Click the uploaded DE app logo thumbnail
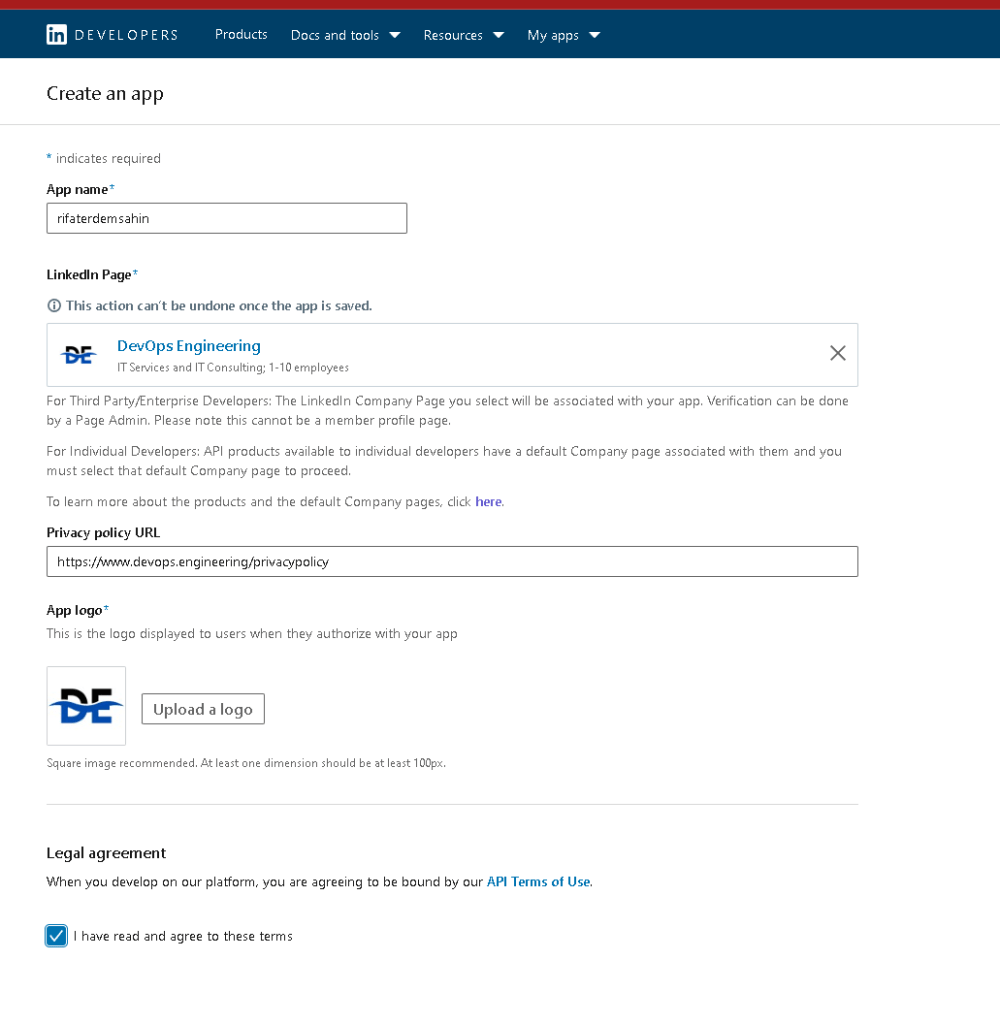The image size is (1000, 1024). [86, 706]
